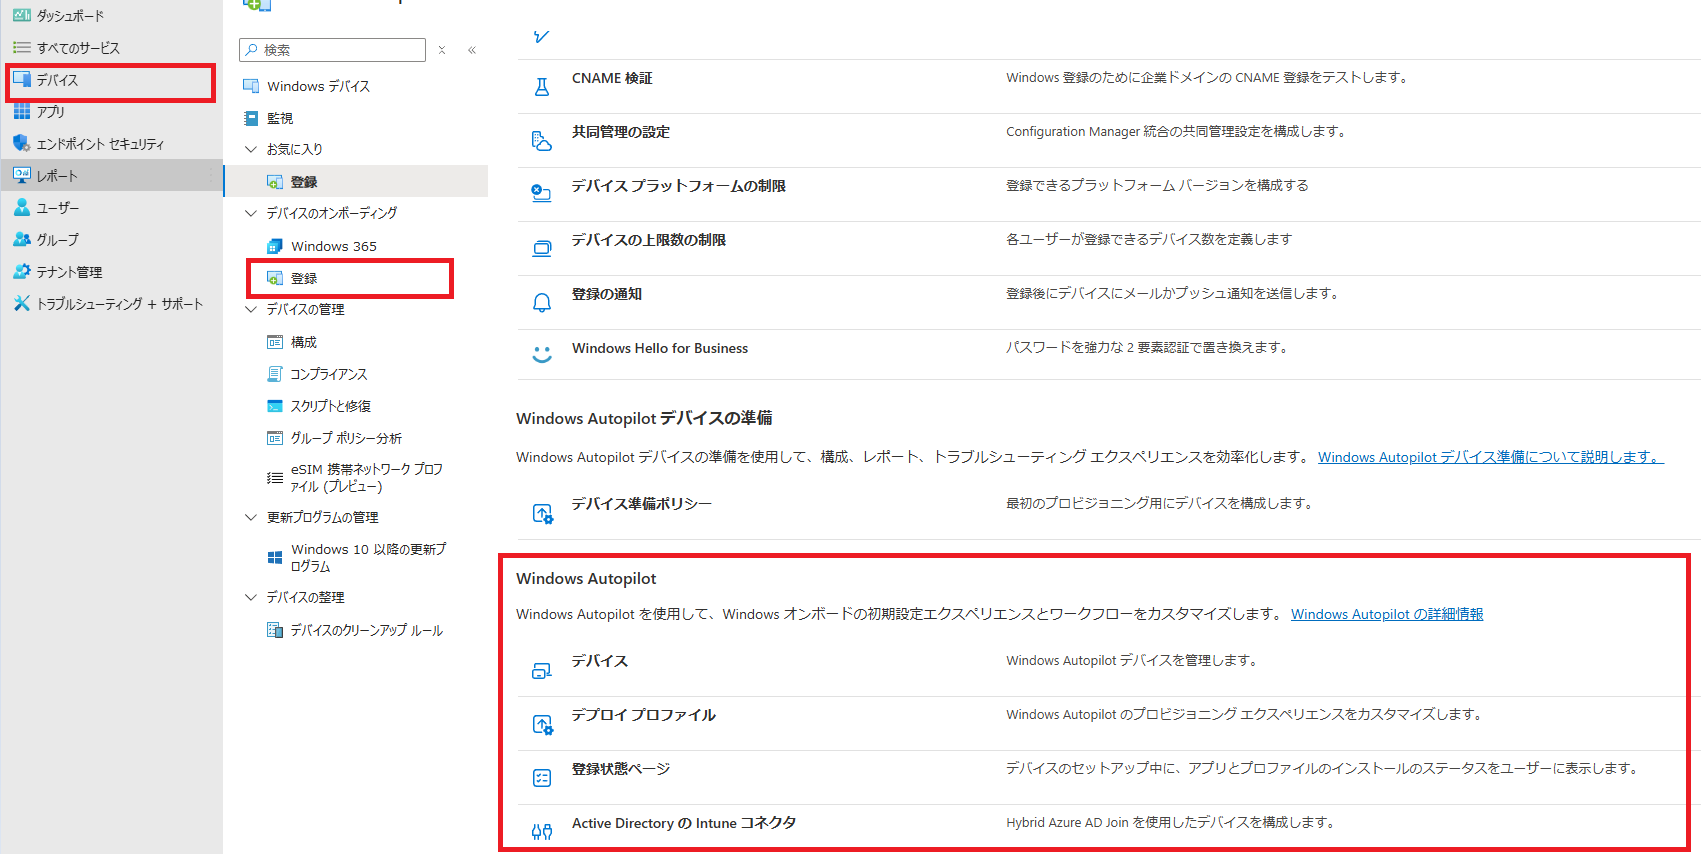
Task: Collapse the submenu with the double chevron
Action: [x=472, y=50]
